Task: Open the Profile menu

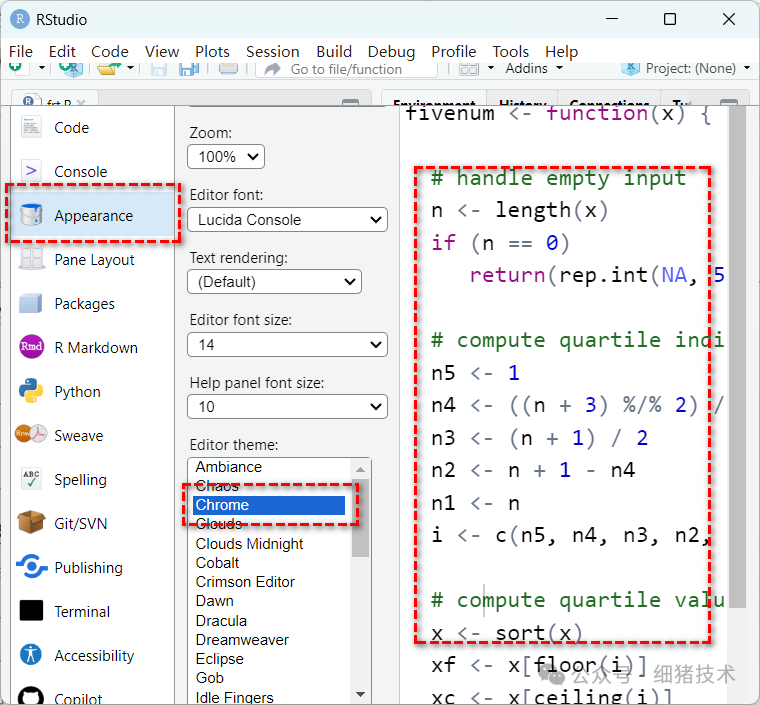Action: (454, 51)
